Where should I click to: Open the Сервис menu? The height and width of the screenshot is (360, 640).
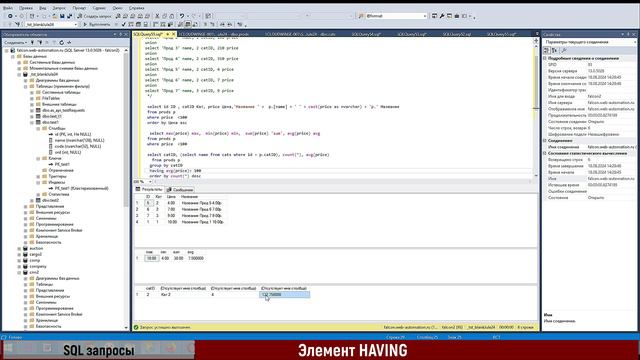coord(99,7)
